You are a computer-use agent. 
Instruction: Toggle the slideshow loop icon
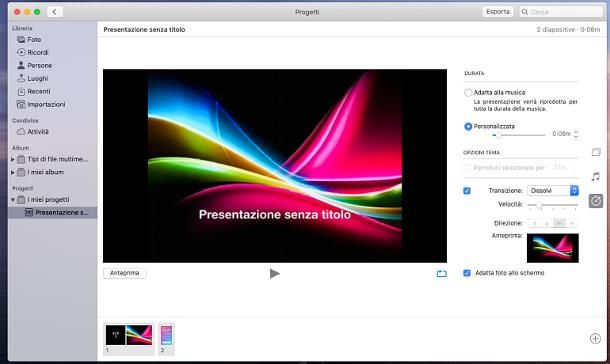click(x=442, y=274)
